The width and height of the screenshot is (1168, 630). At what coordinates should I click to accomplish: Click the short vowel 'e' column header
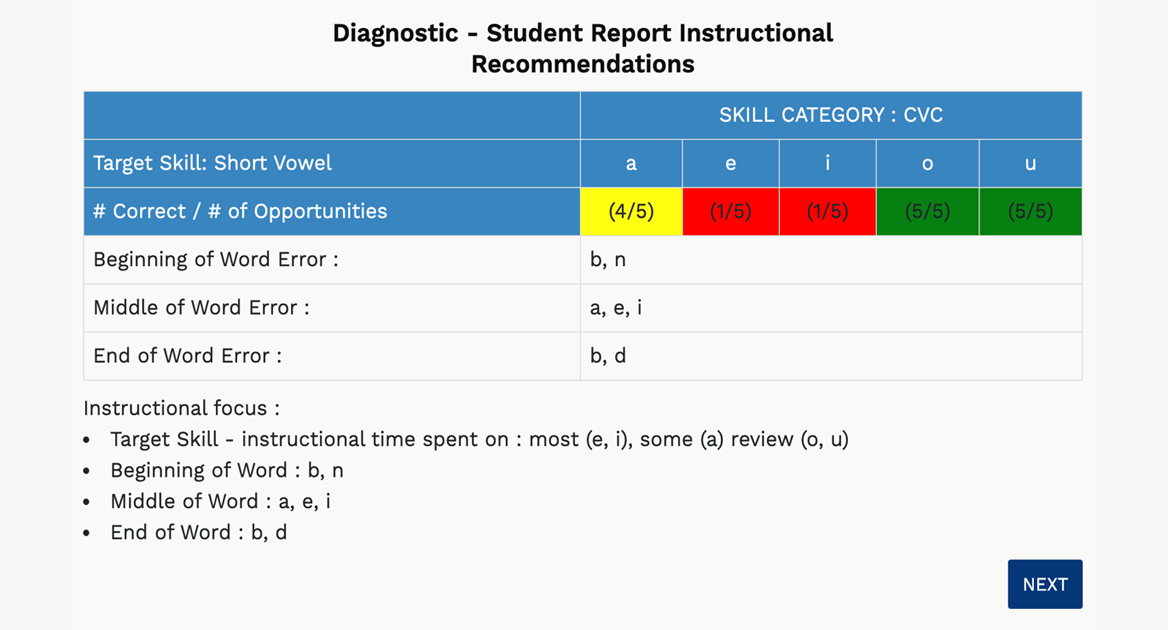point(730,163)
